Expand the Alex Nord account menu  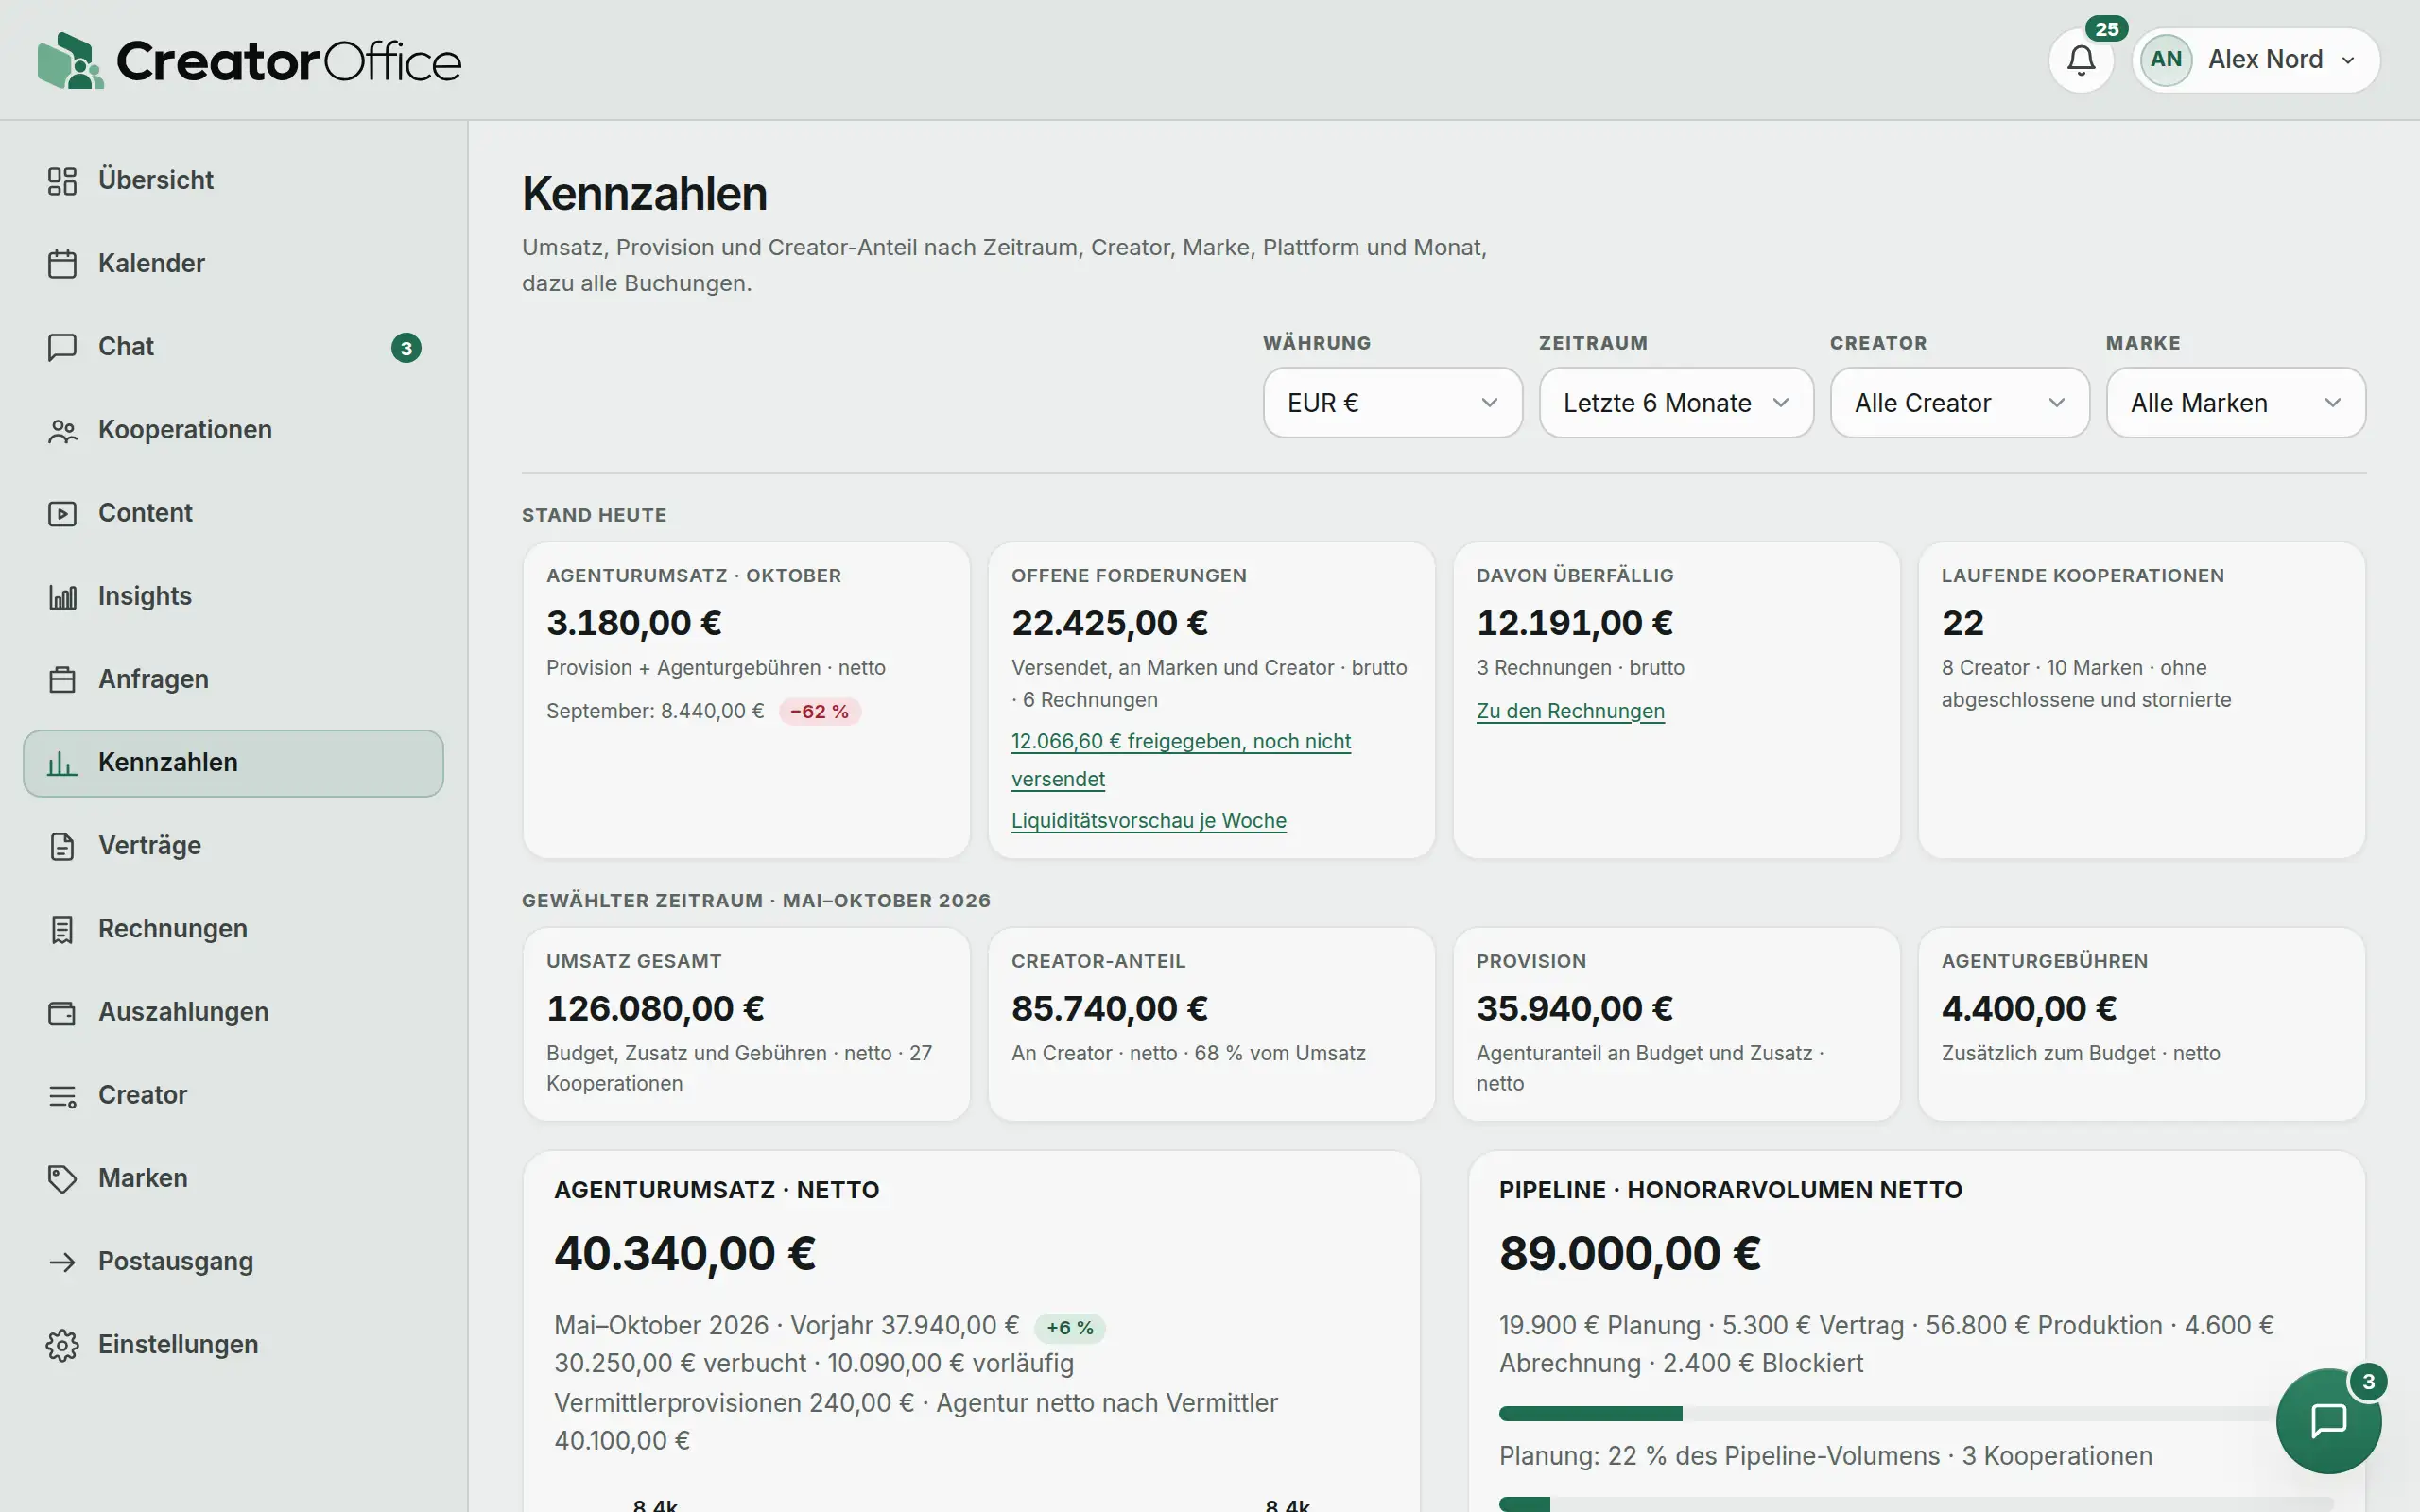[2255, 60]
